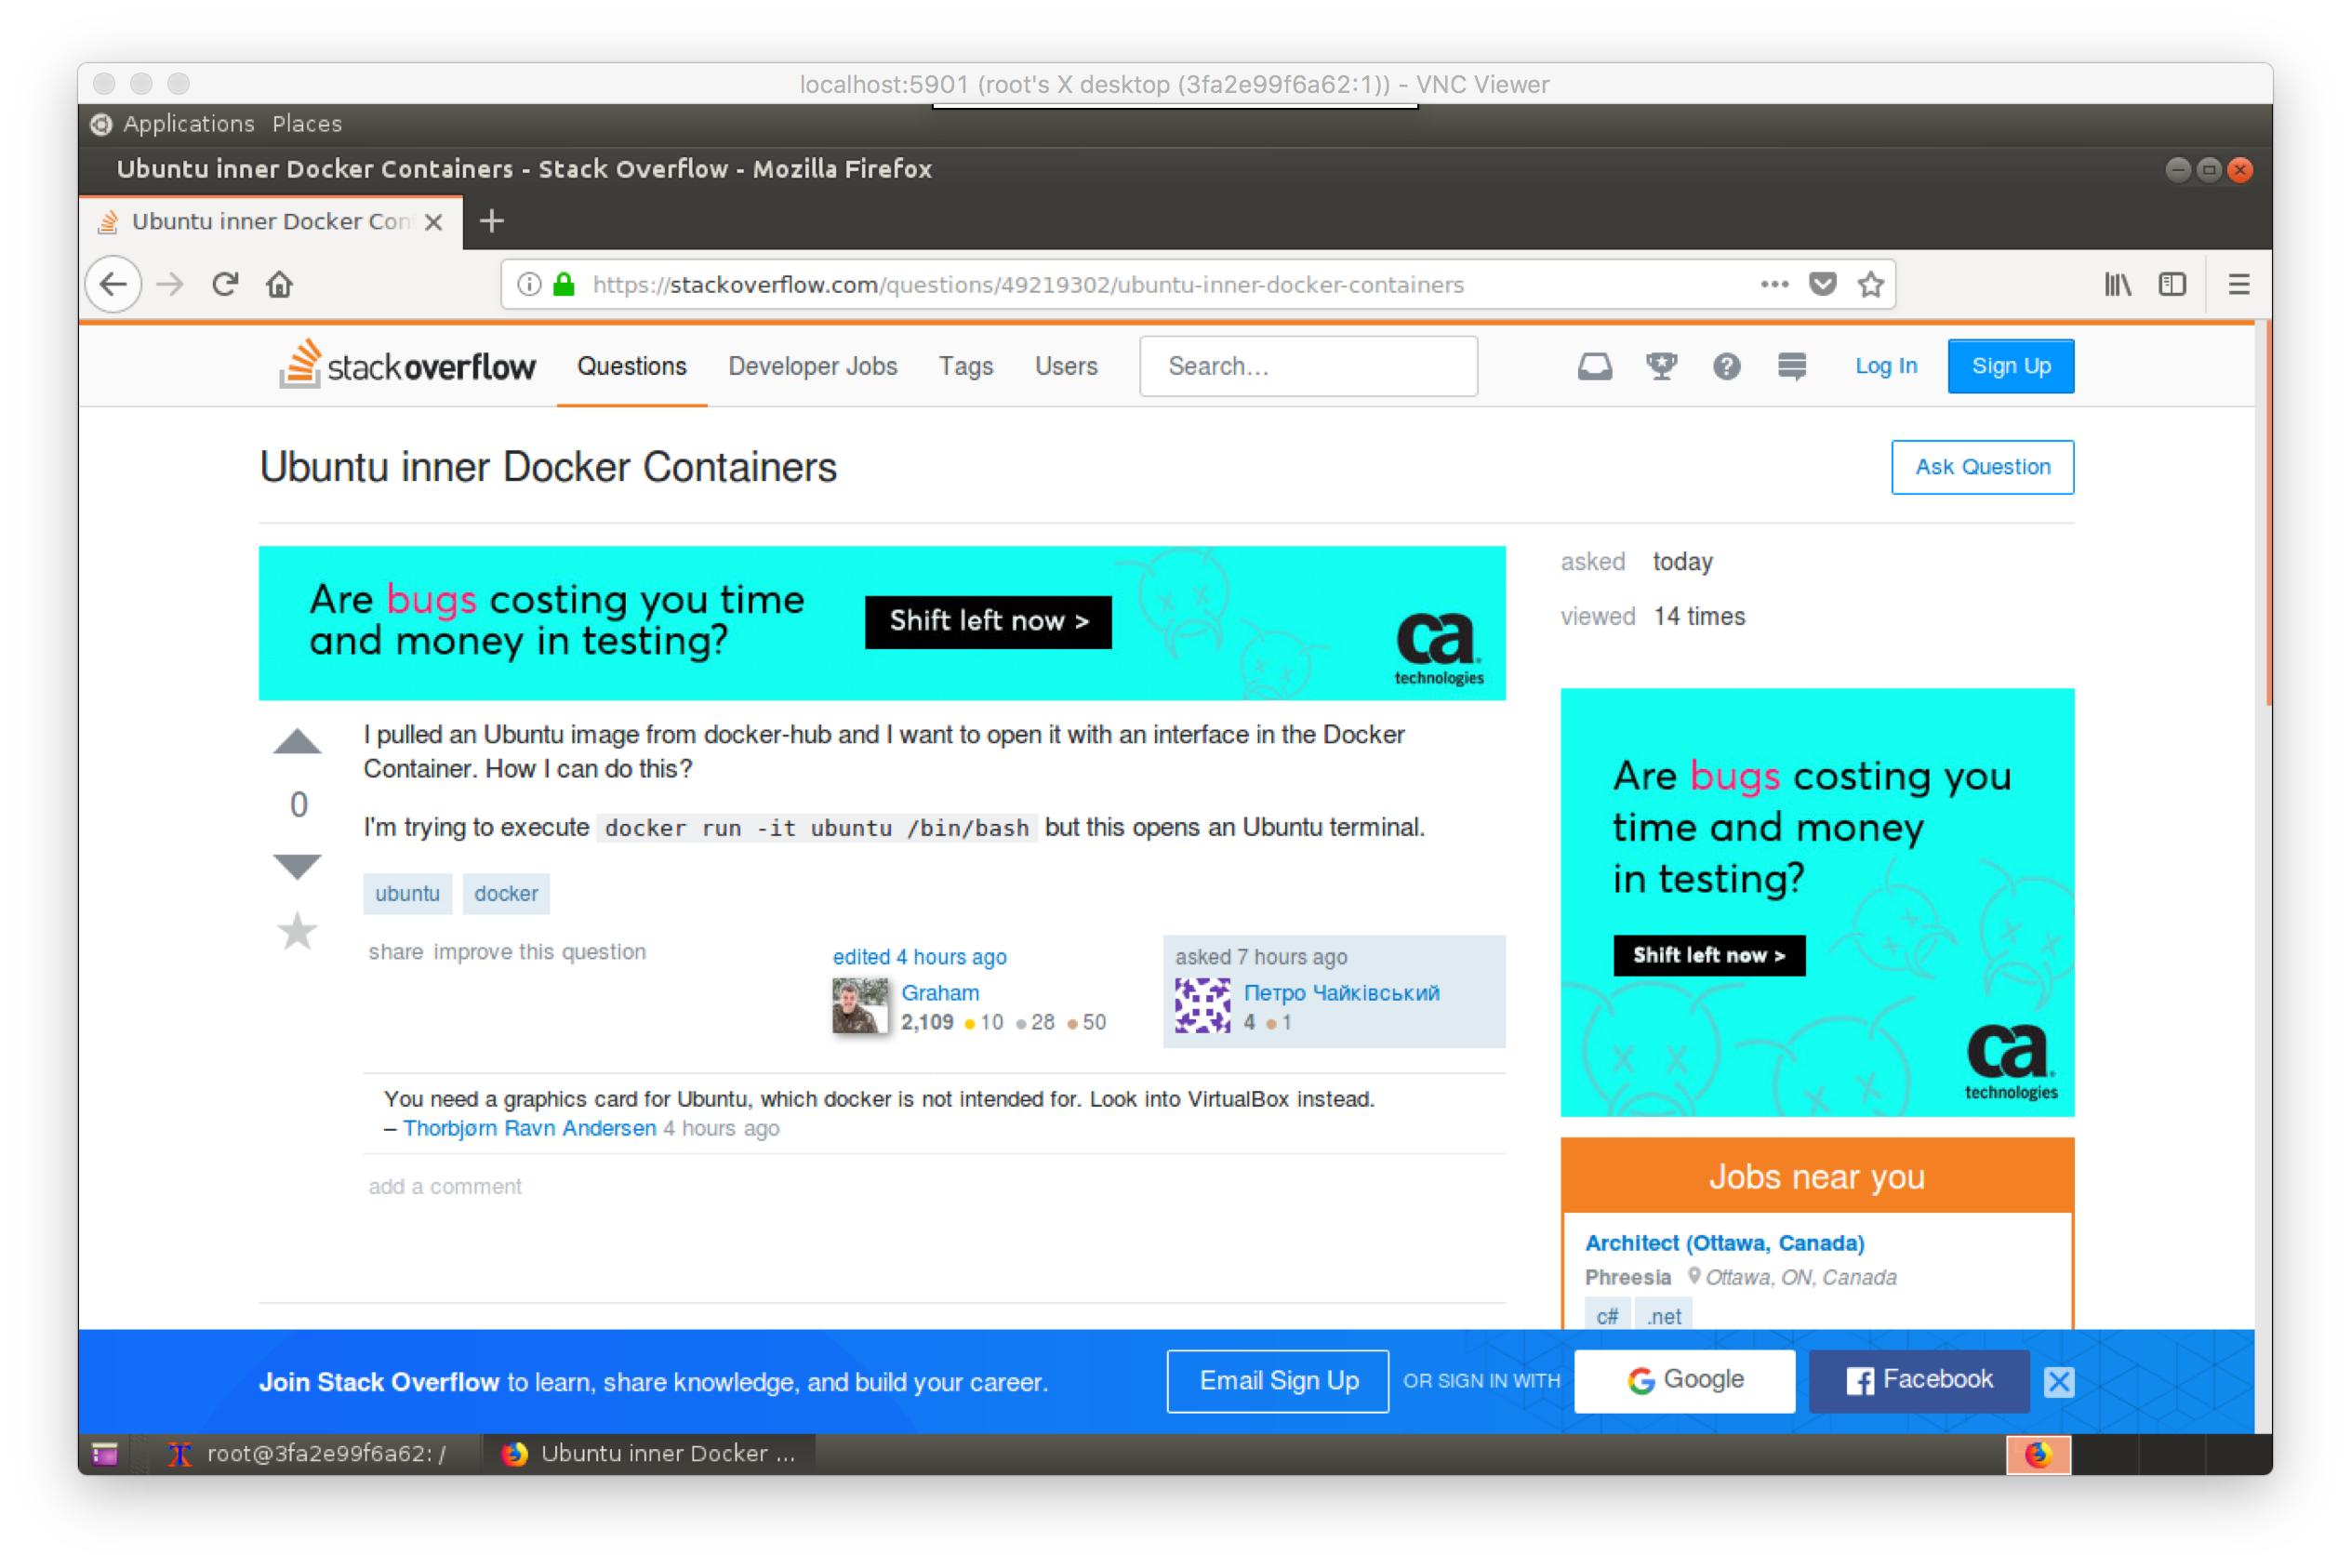Viewport: 2351px width, 1568px height.
Task: Open the achievements trophy icon
Action: click(x=1661, y=366)
